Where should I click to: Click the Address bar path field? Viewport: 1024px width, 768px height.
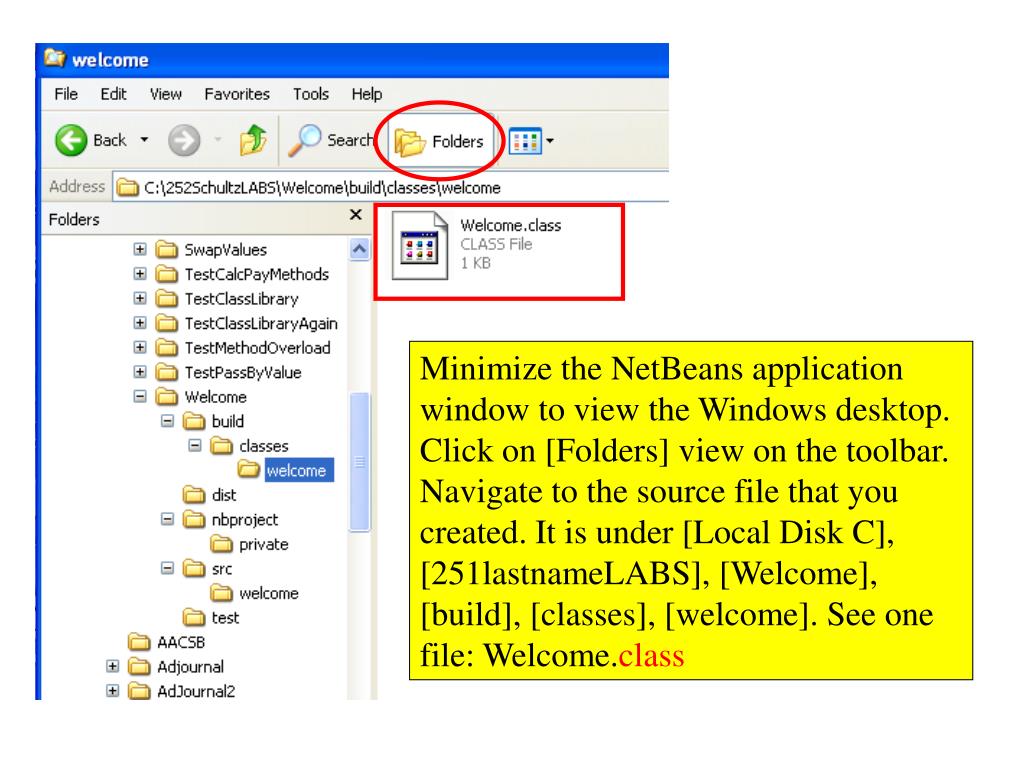(391, 187)
